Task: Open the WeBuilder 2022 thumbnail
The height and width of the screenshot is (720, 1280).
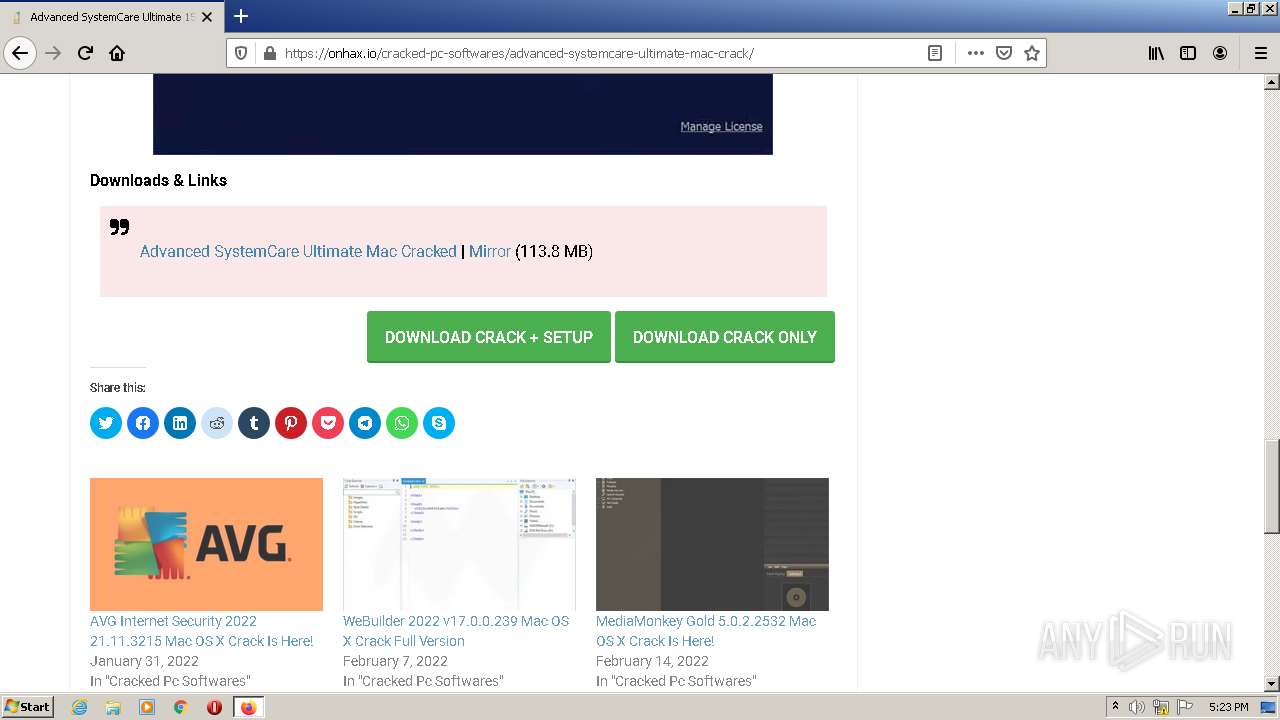Action: pos(459,544)
